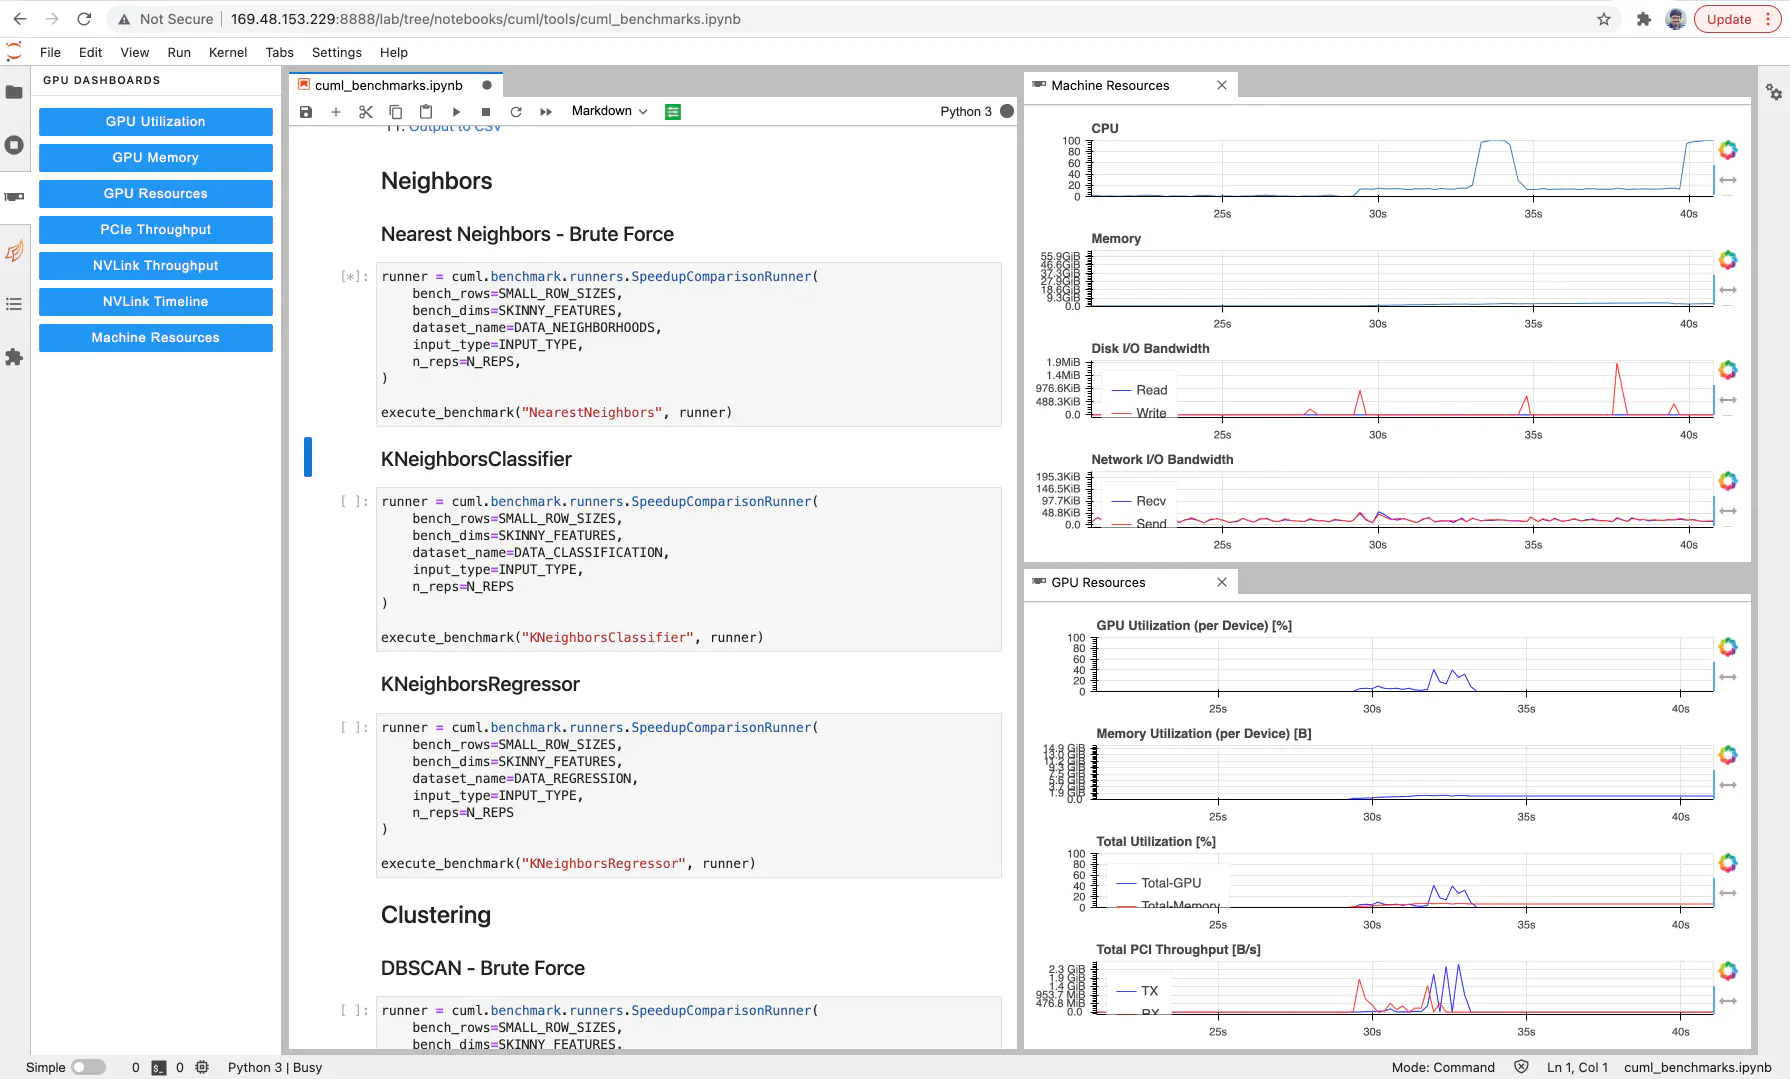Open the extension manager puzzle icon

pyautogui.click(x=14, y=357)
